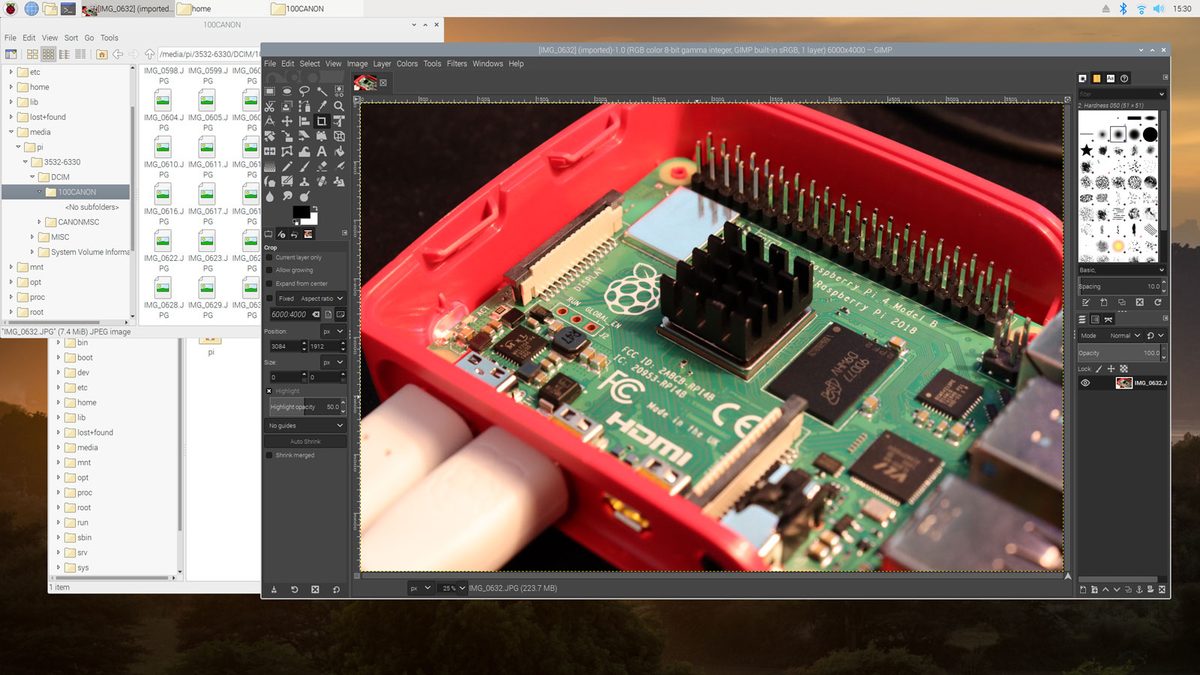
Task: Open GIMP Colors menu
Action: (407, 63)
